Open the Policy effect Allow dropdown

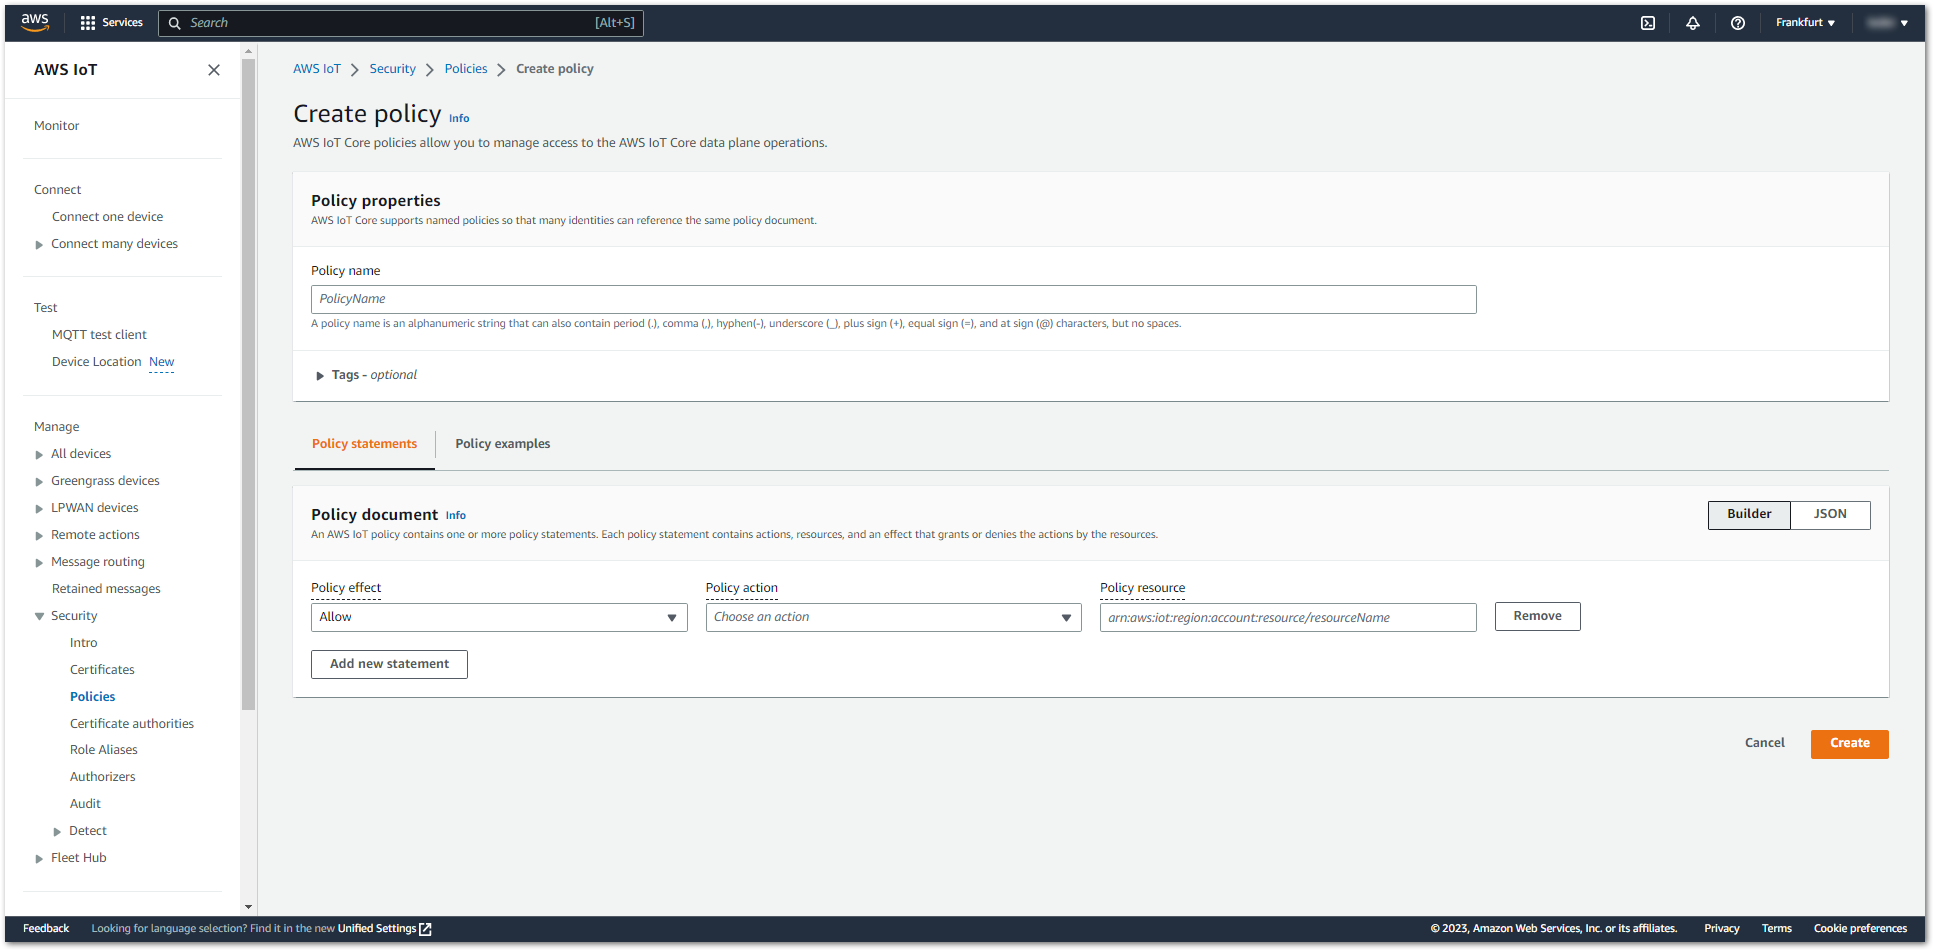click(x=499, y=617)
